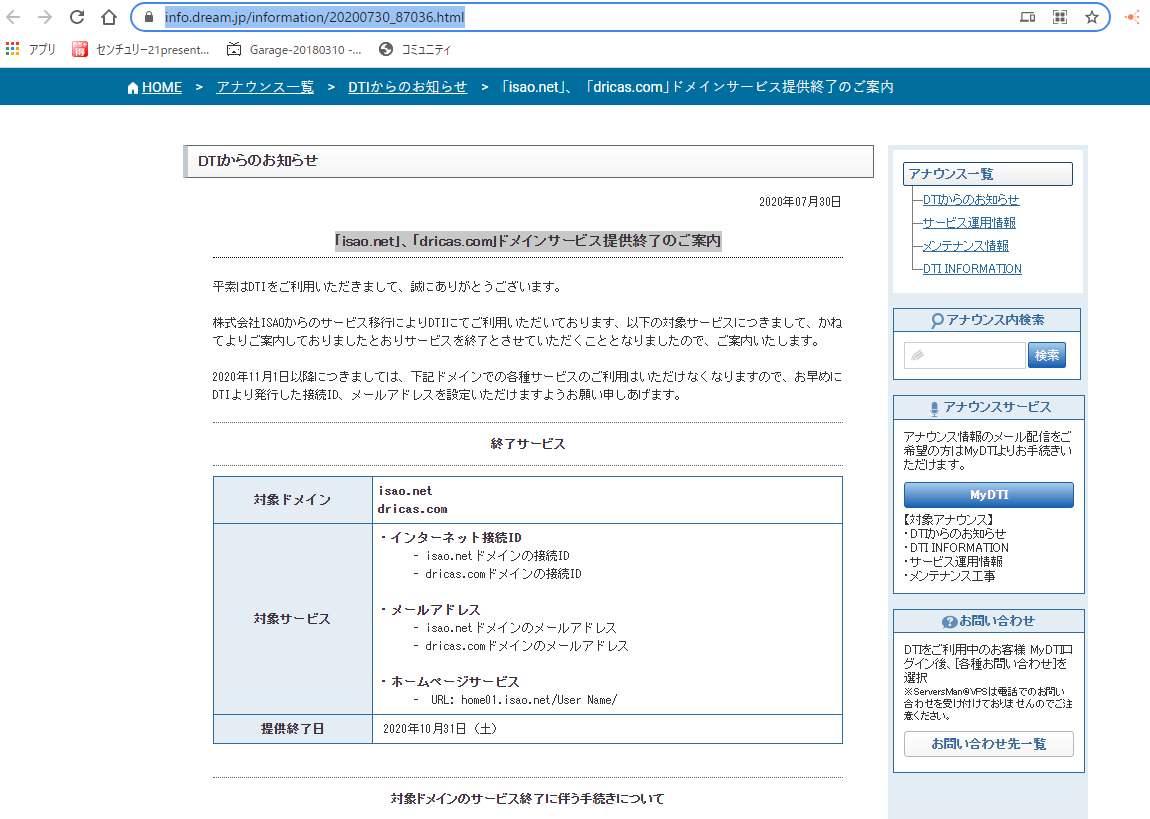Click the isao.net domain table cell text
The width and height of the screenshot is (1150, 819).
pyautogui.click(x=405, y=491)
